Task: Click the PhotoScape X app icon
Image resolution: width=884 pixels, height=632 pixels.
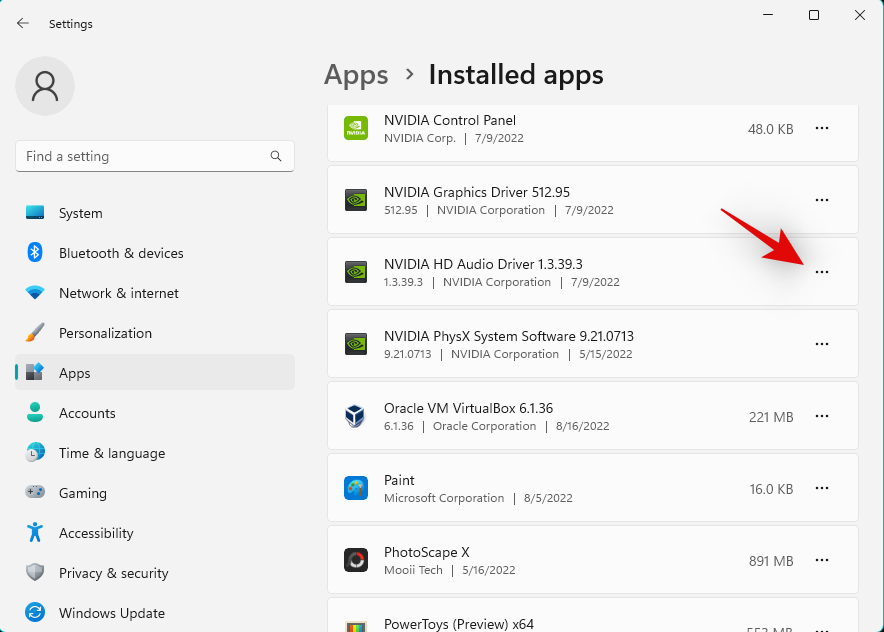Action: click(355, 560)
